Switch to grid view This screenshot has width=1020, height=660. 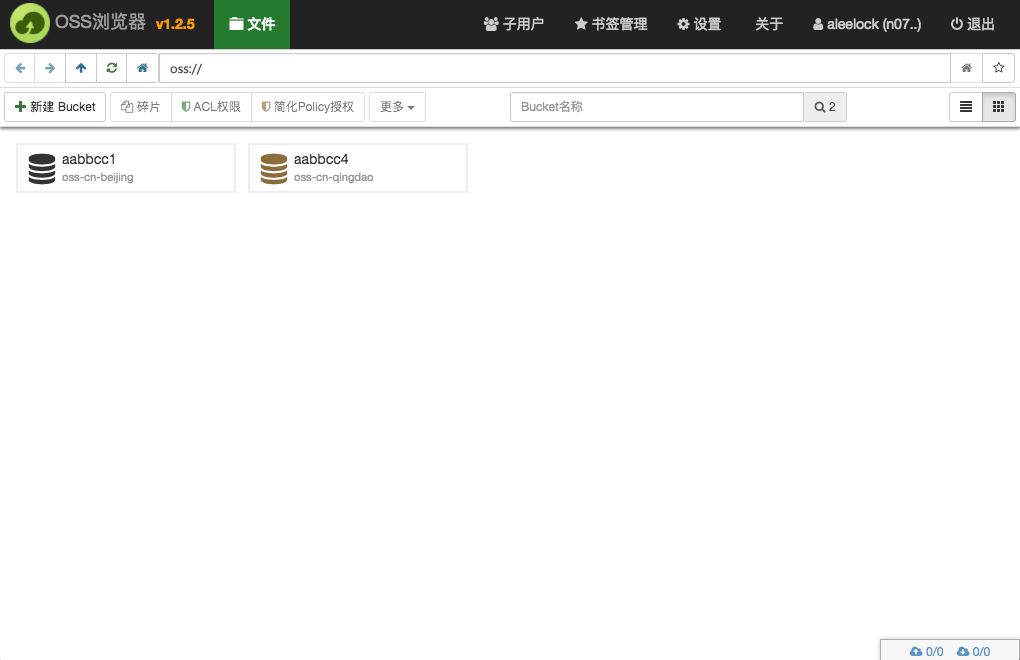tap(998, 106)
